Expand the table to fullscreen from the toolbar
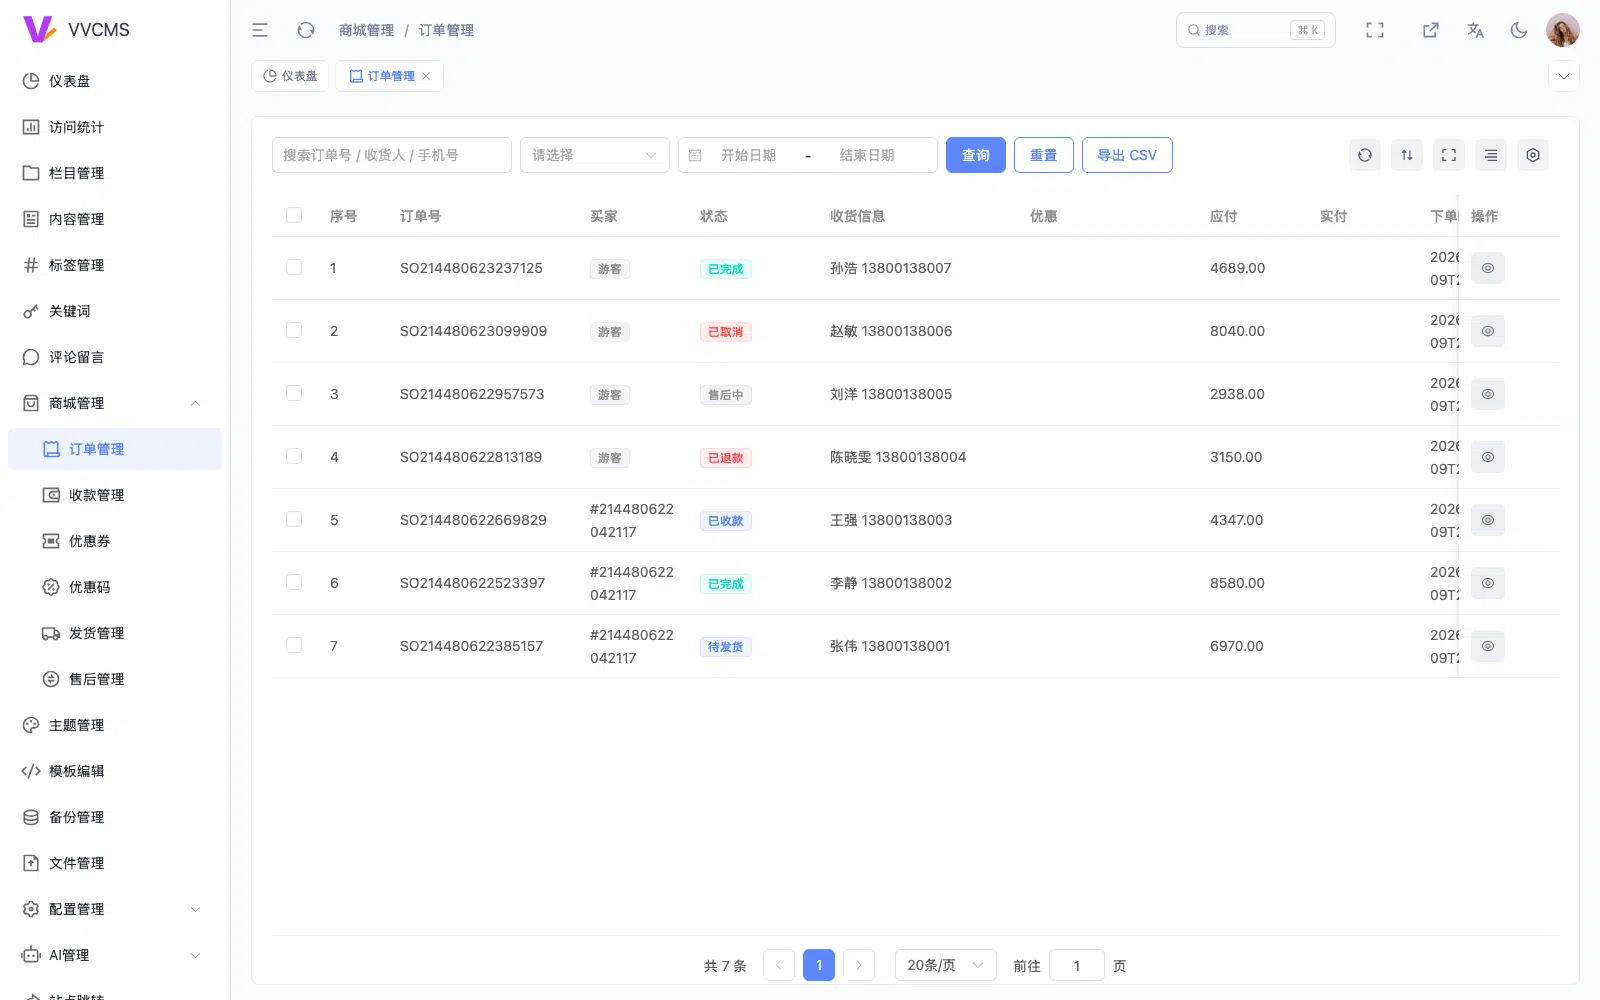 1449,155
